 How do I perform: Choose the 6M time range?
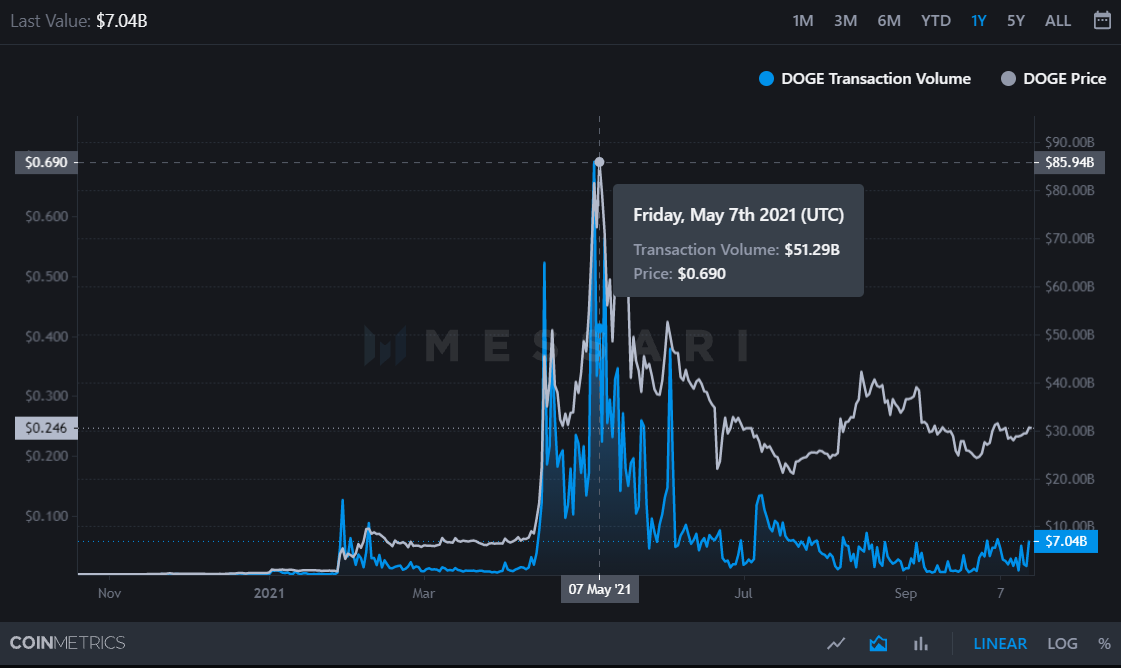(x=889, y=21)
